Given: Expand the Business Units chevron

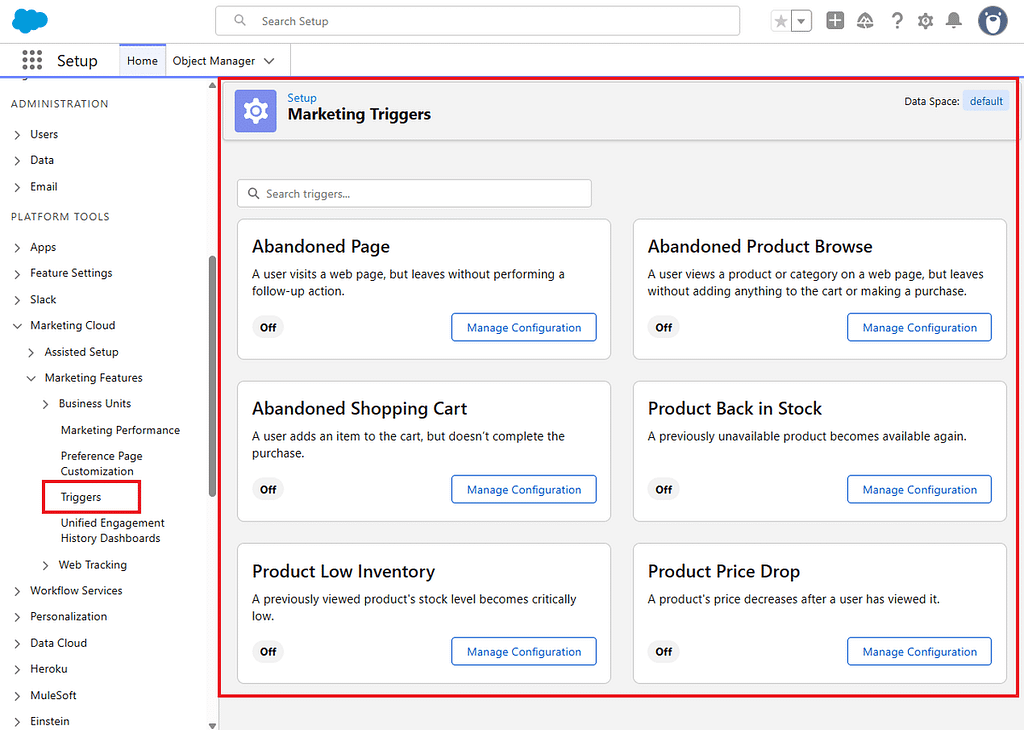Looking at the screenshot, I should point(45,404).
